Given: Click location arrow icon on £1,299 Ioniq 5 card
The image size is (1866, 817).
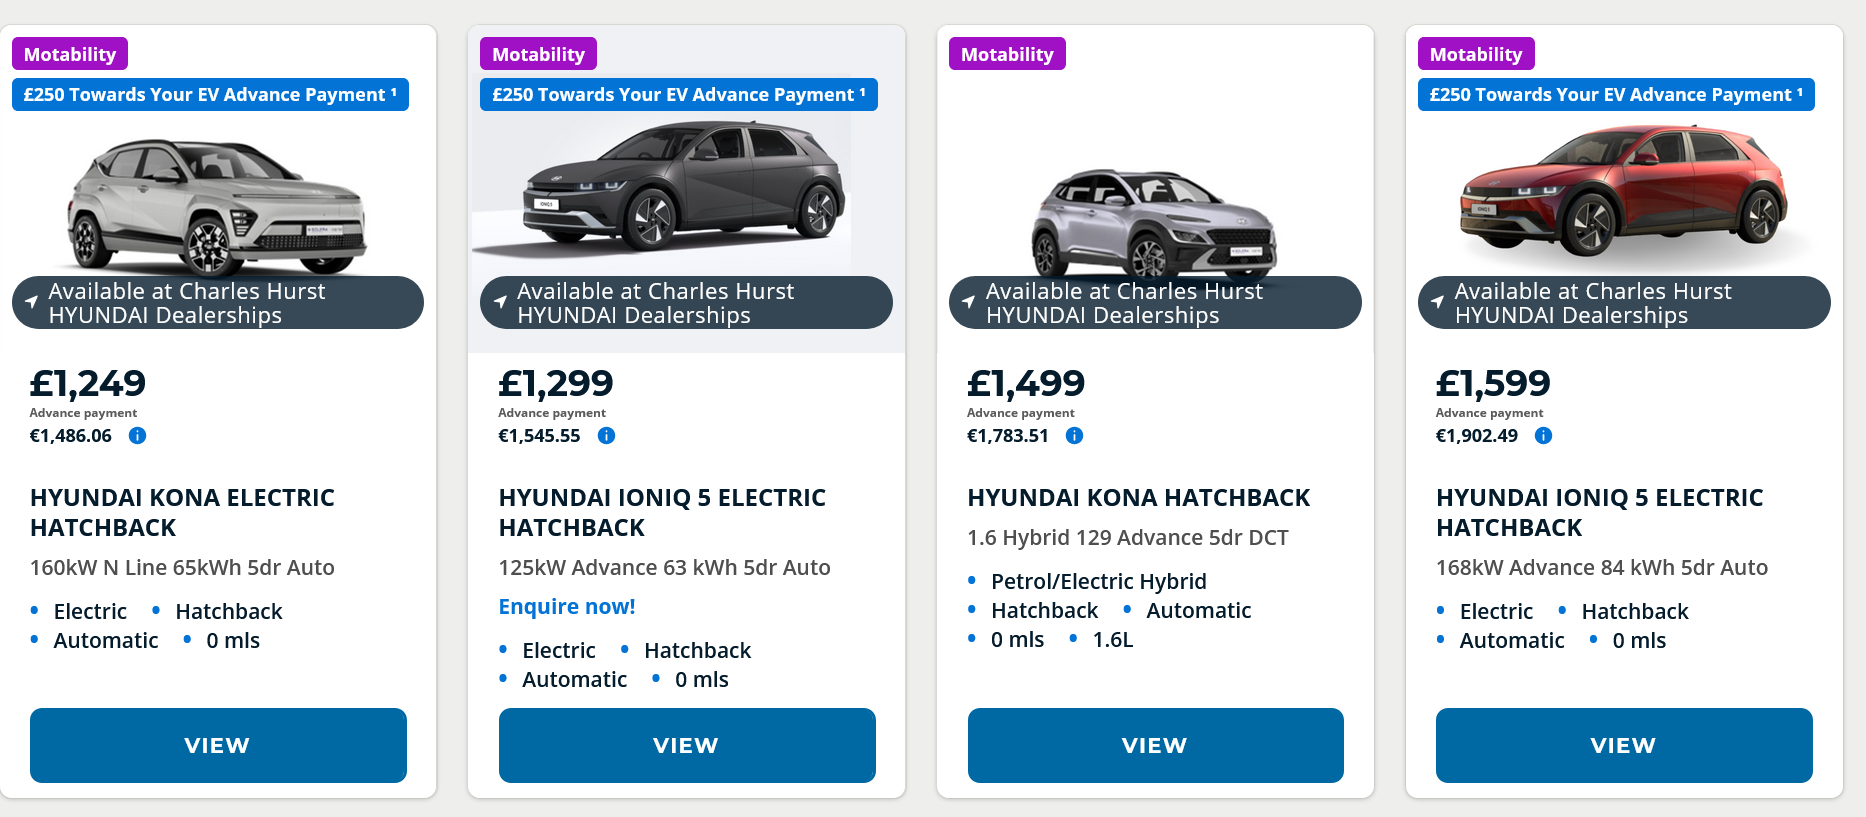Looking at the screenshot, I should pyautogui.click(x=501, y=301).
